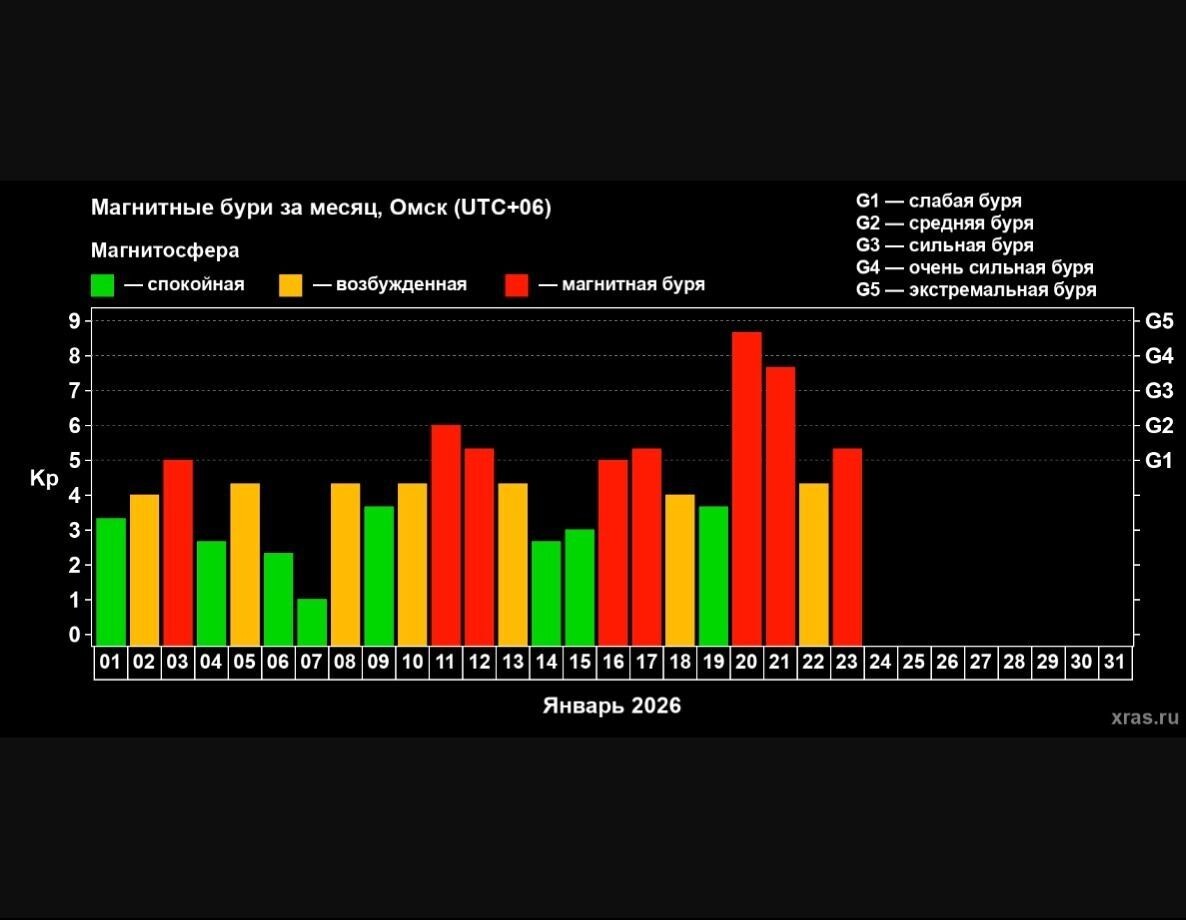Viewport: 1186px width, 920px height.
Task: Click date label 18 on the axis
Action: coord(680,662)
